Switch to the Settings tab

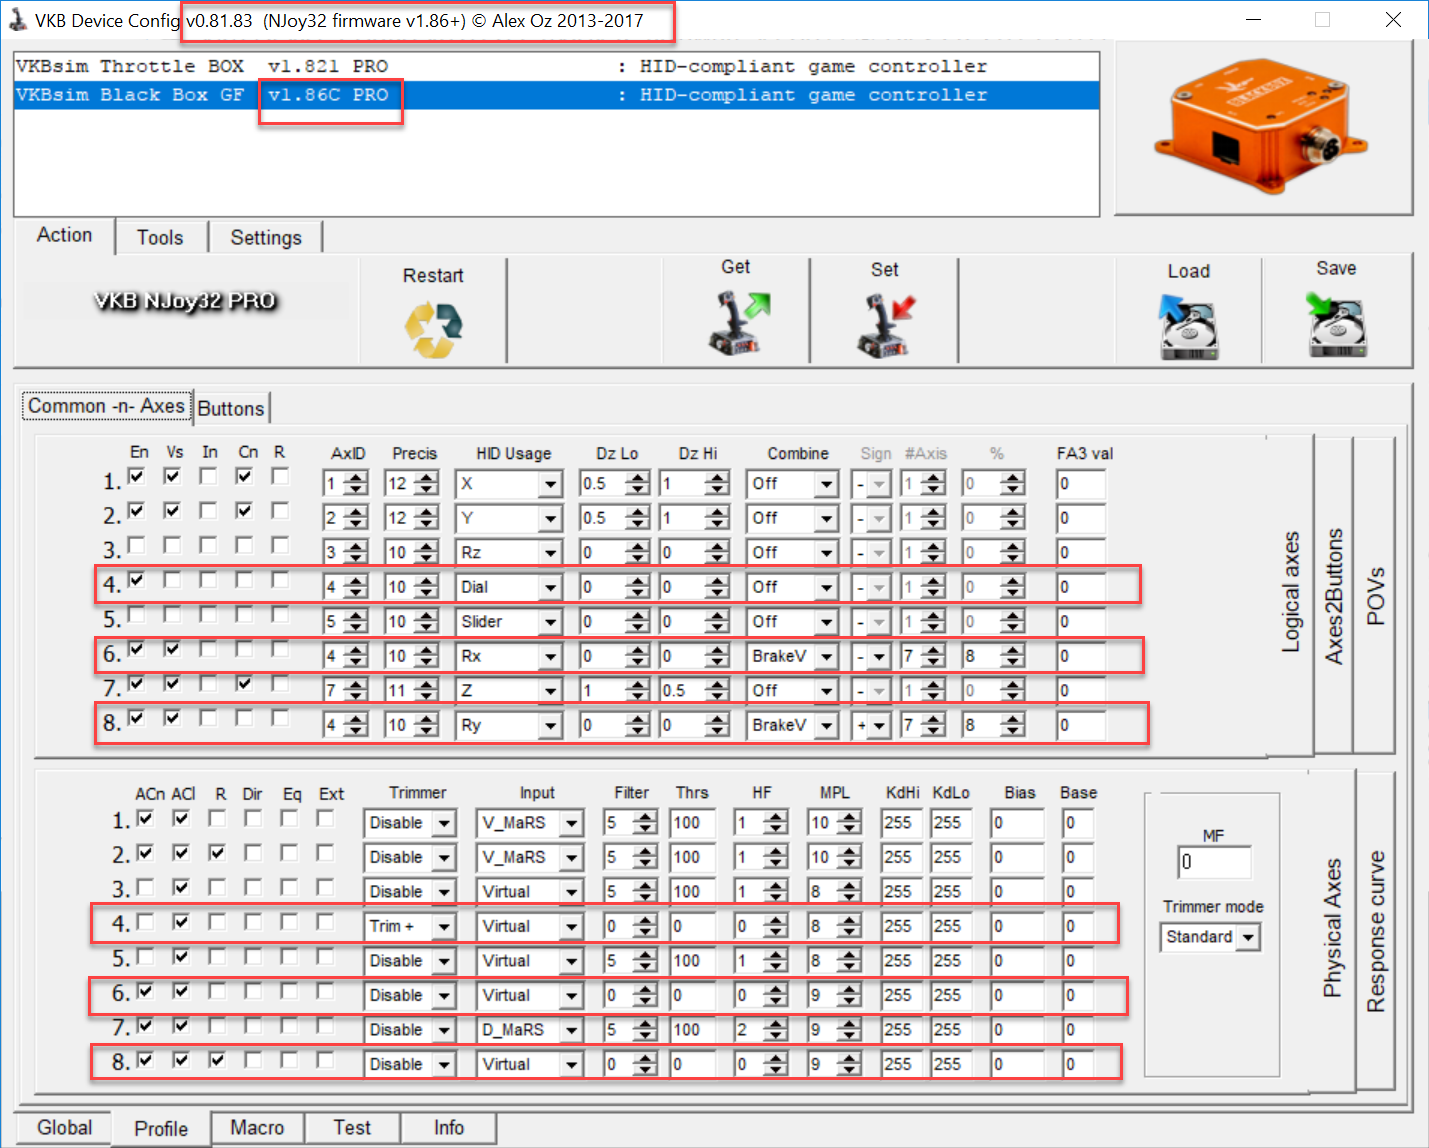point(266,238)
